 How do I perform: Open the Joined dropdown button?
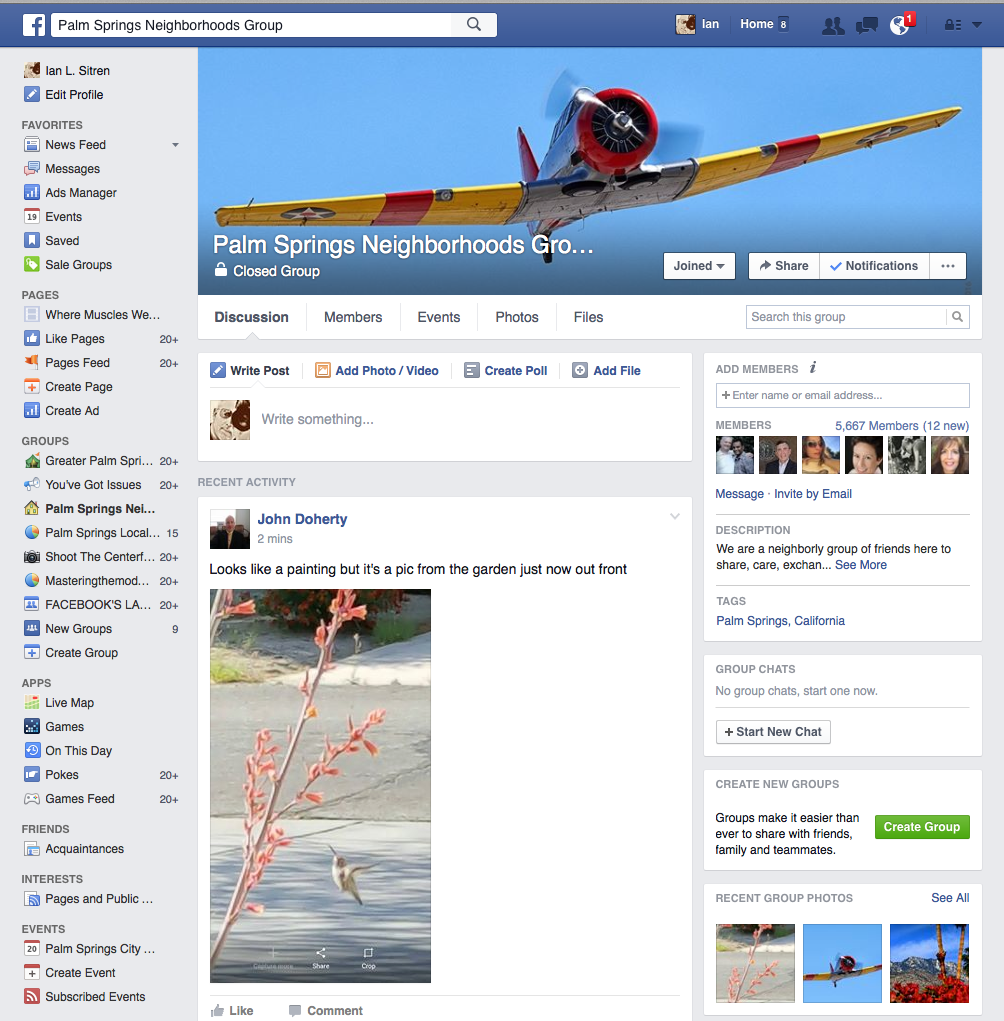699,266
